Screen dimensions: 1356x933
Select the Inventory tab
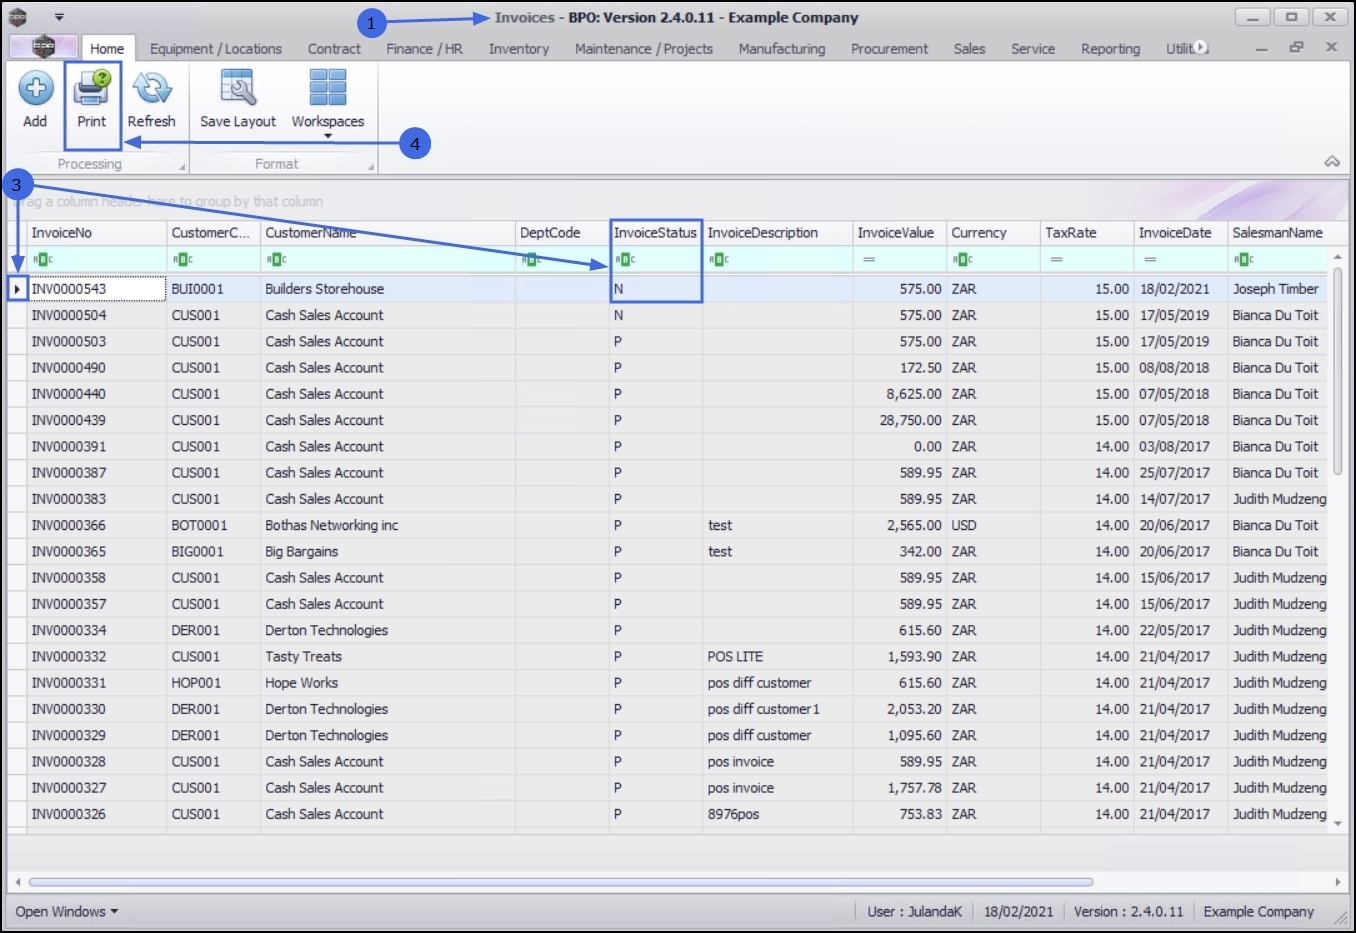[x=519, y=48]
